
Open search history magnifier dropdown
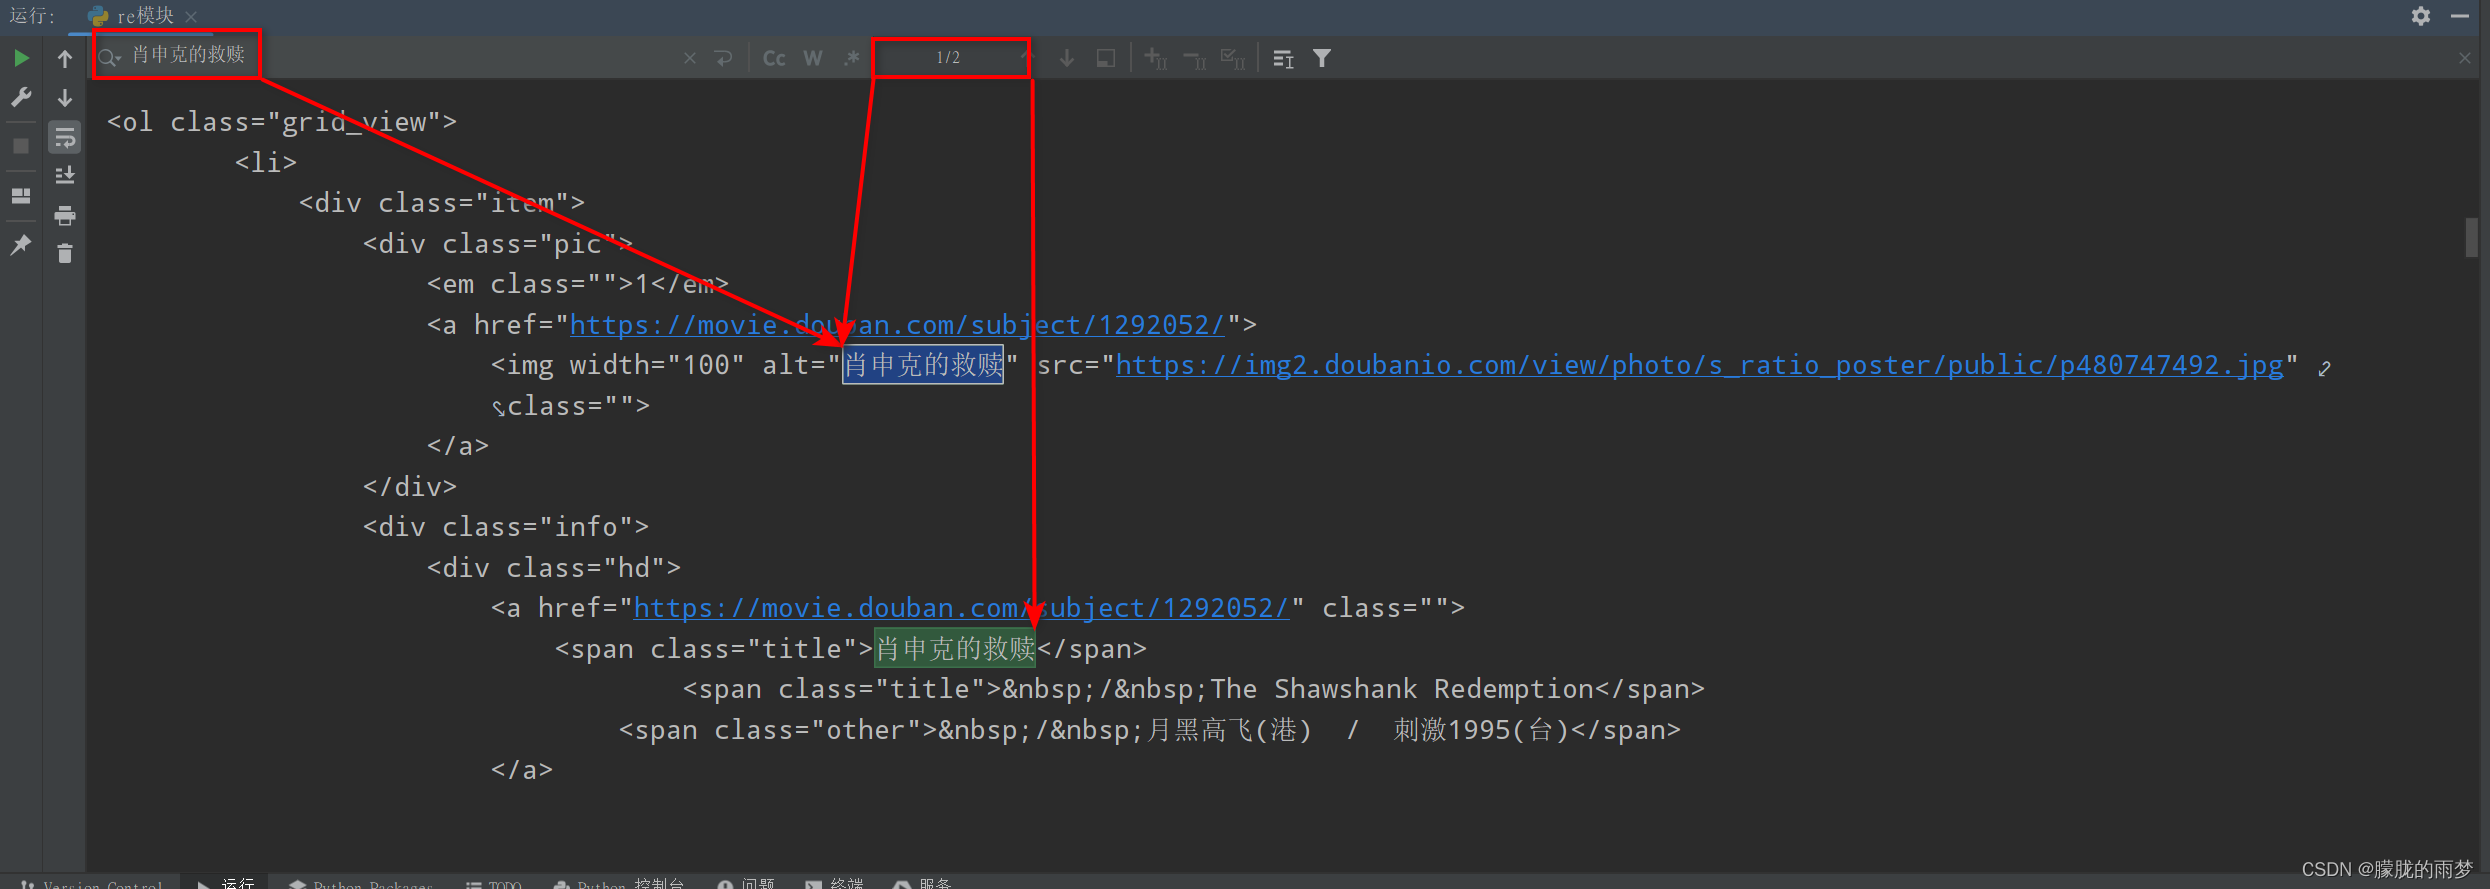110,58
